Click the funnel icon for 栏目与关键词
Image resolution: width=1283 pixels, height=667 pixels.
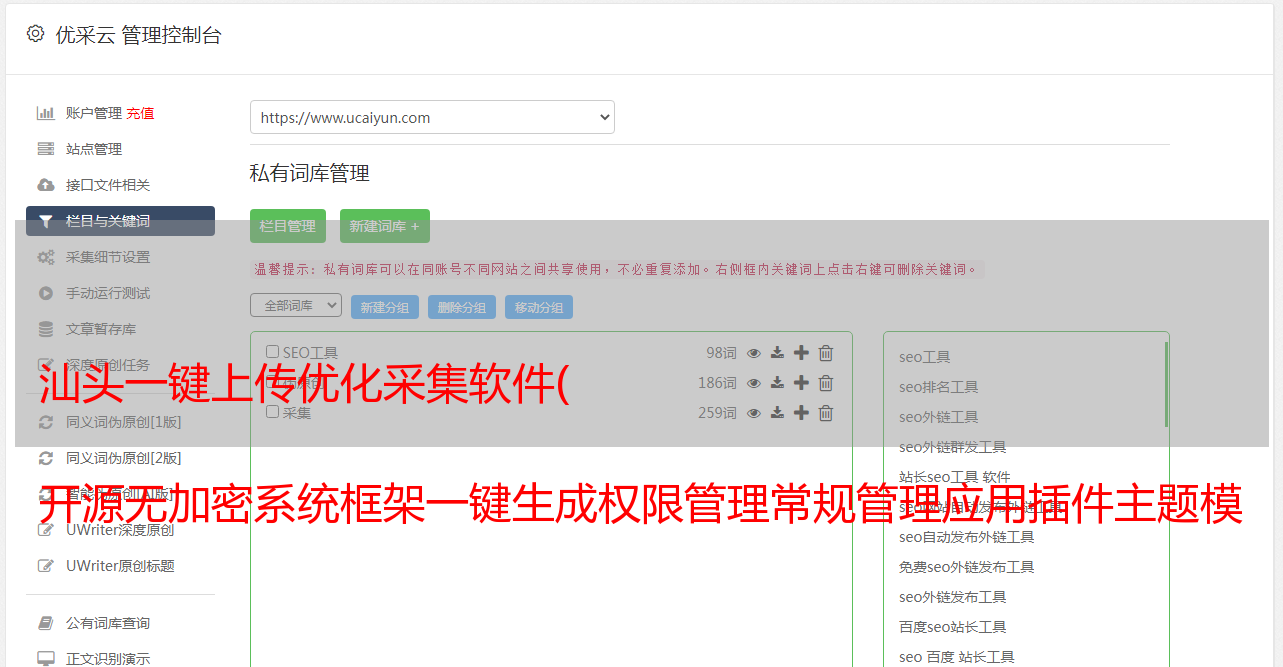pos(46,221)
